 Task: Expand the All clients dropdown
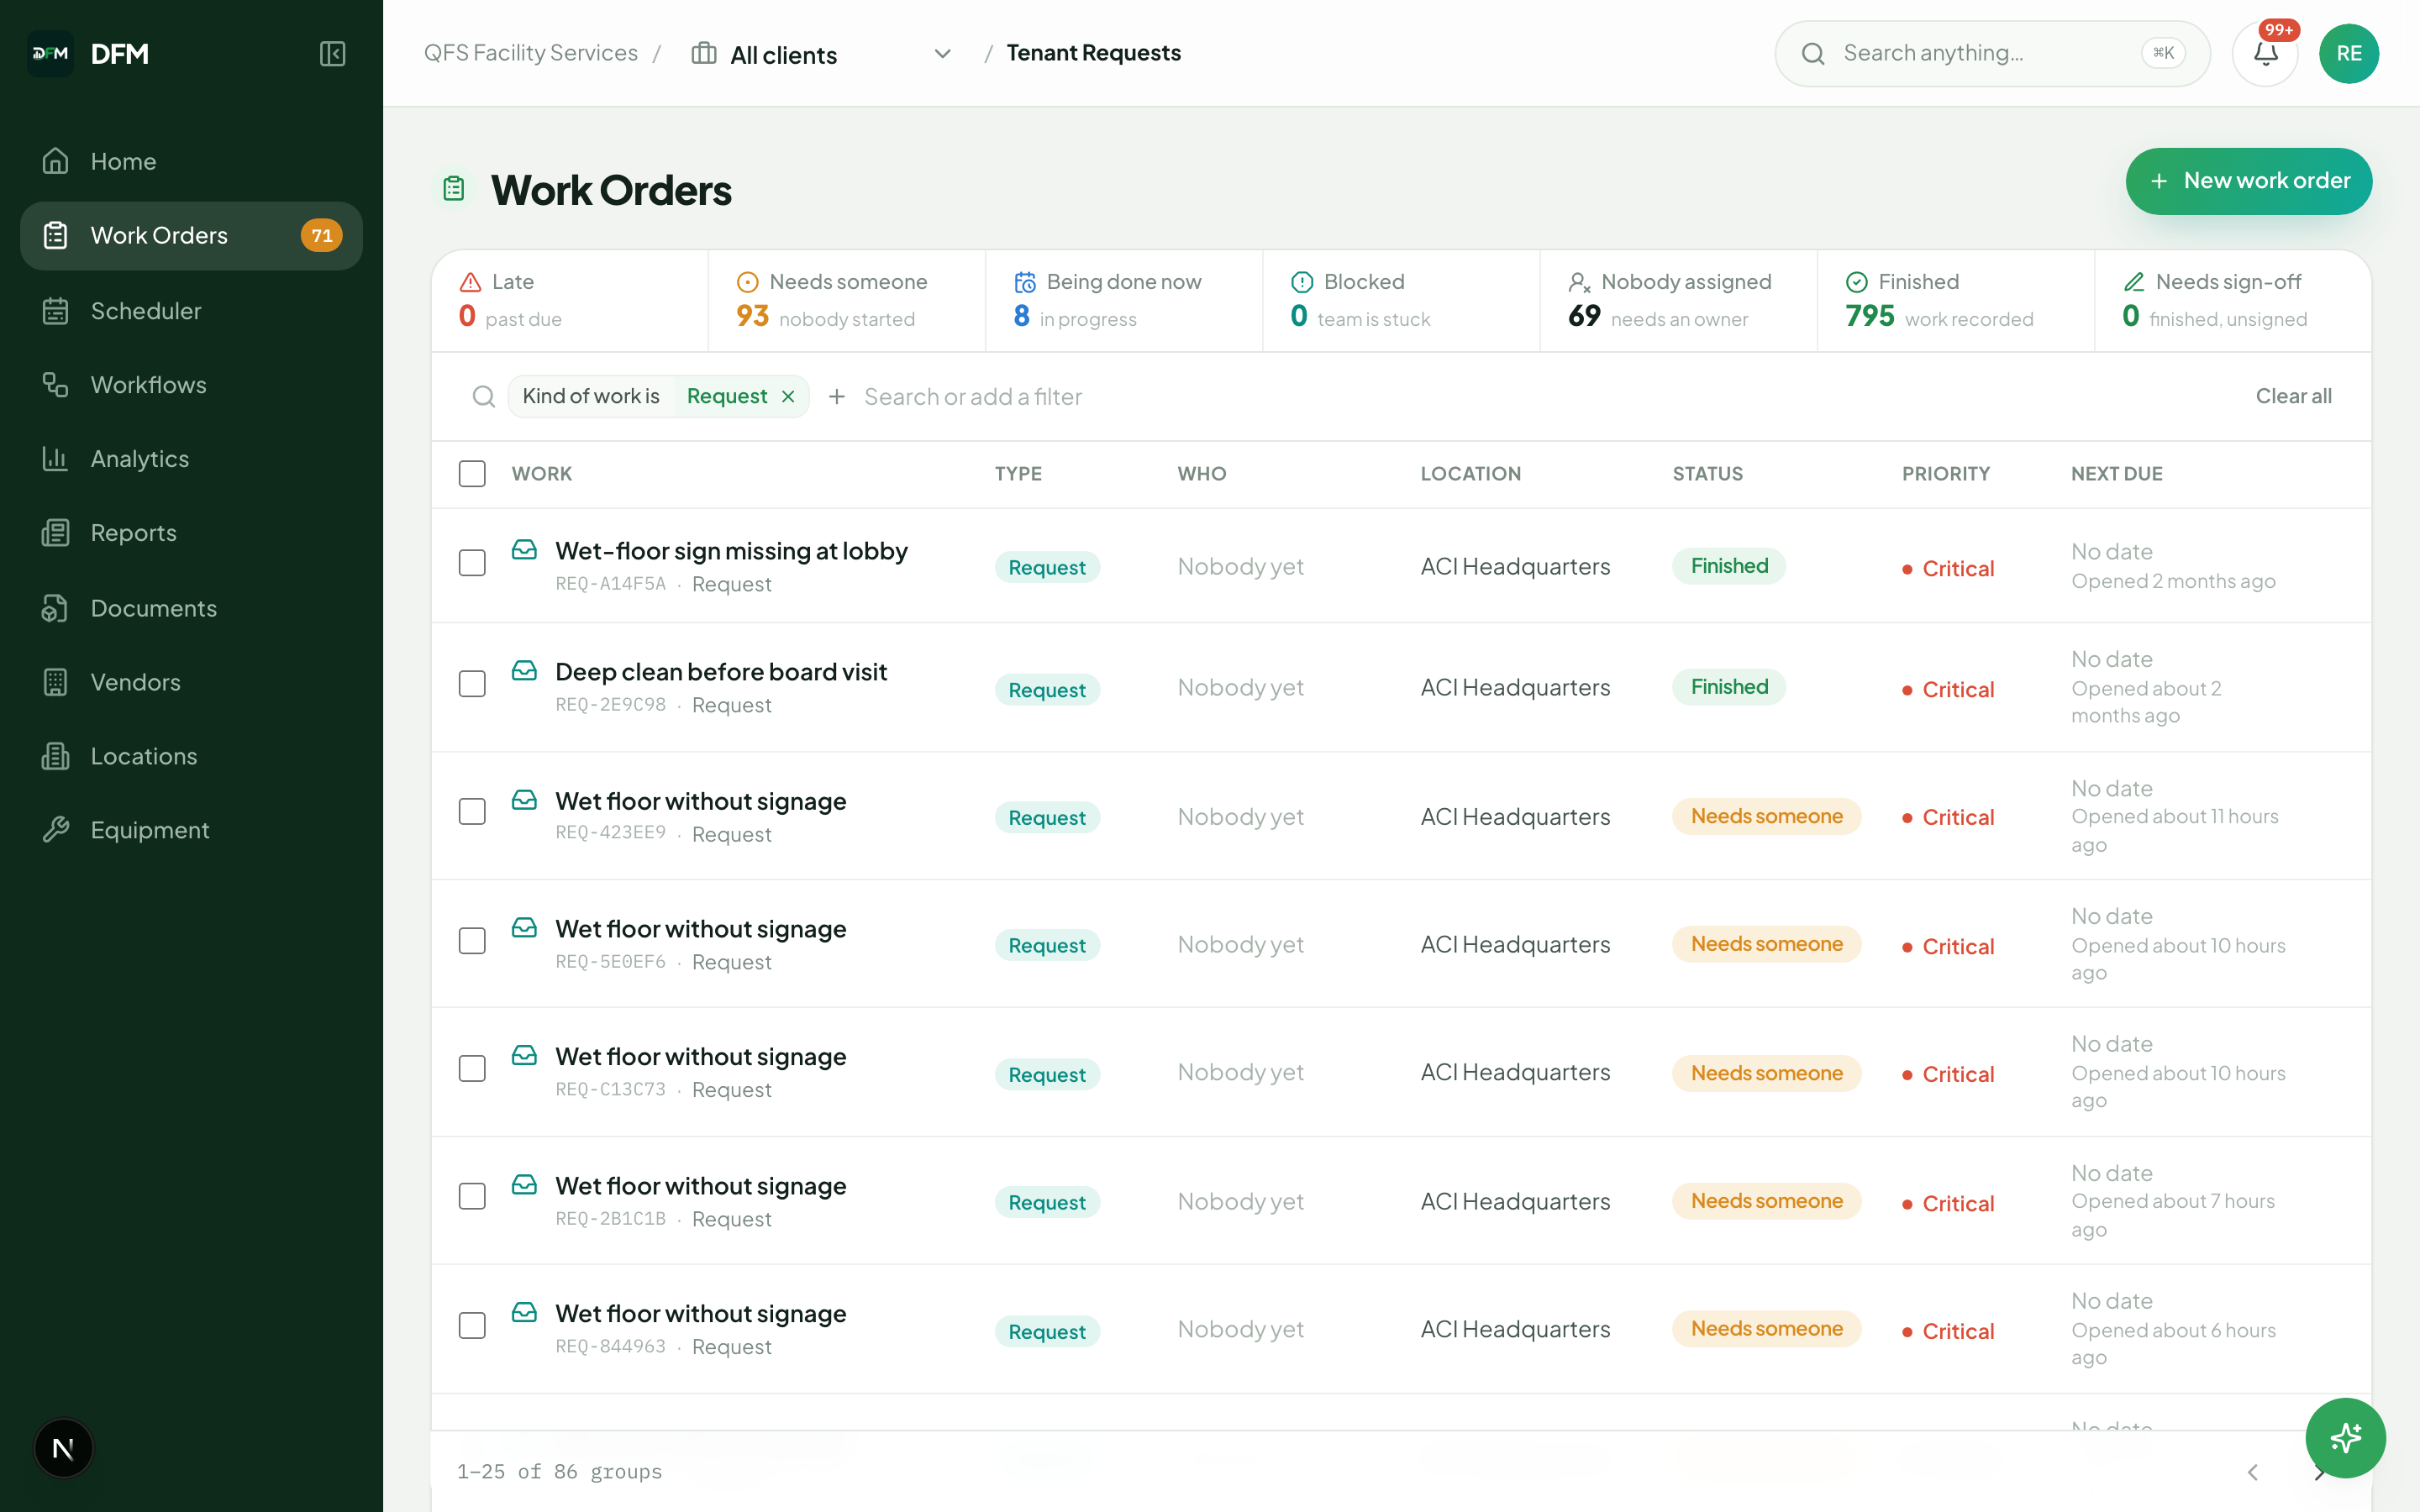click(x=821, y=54)
